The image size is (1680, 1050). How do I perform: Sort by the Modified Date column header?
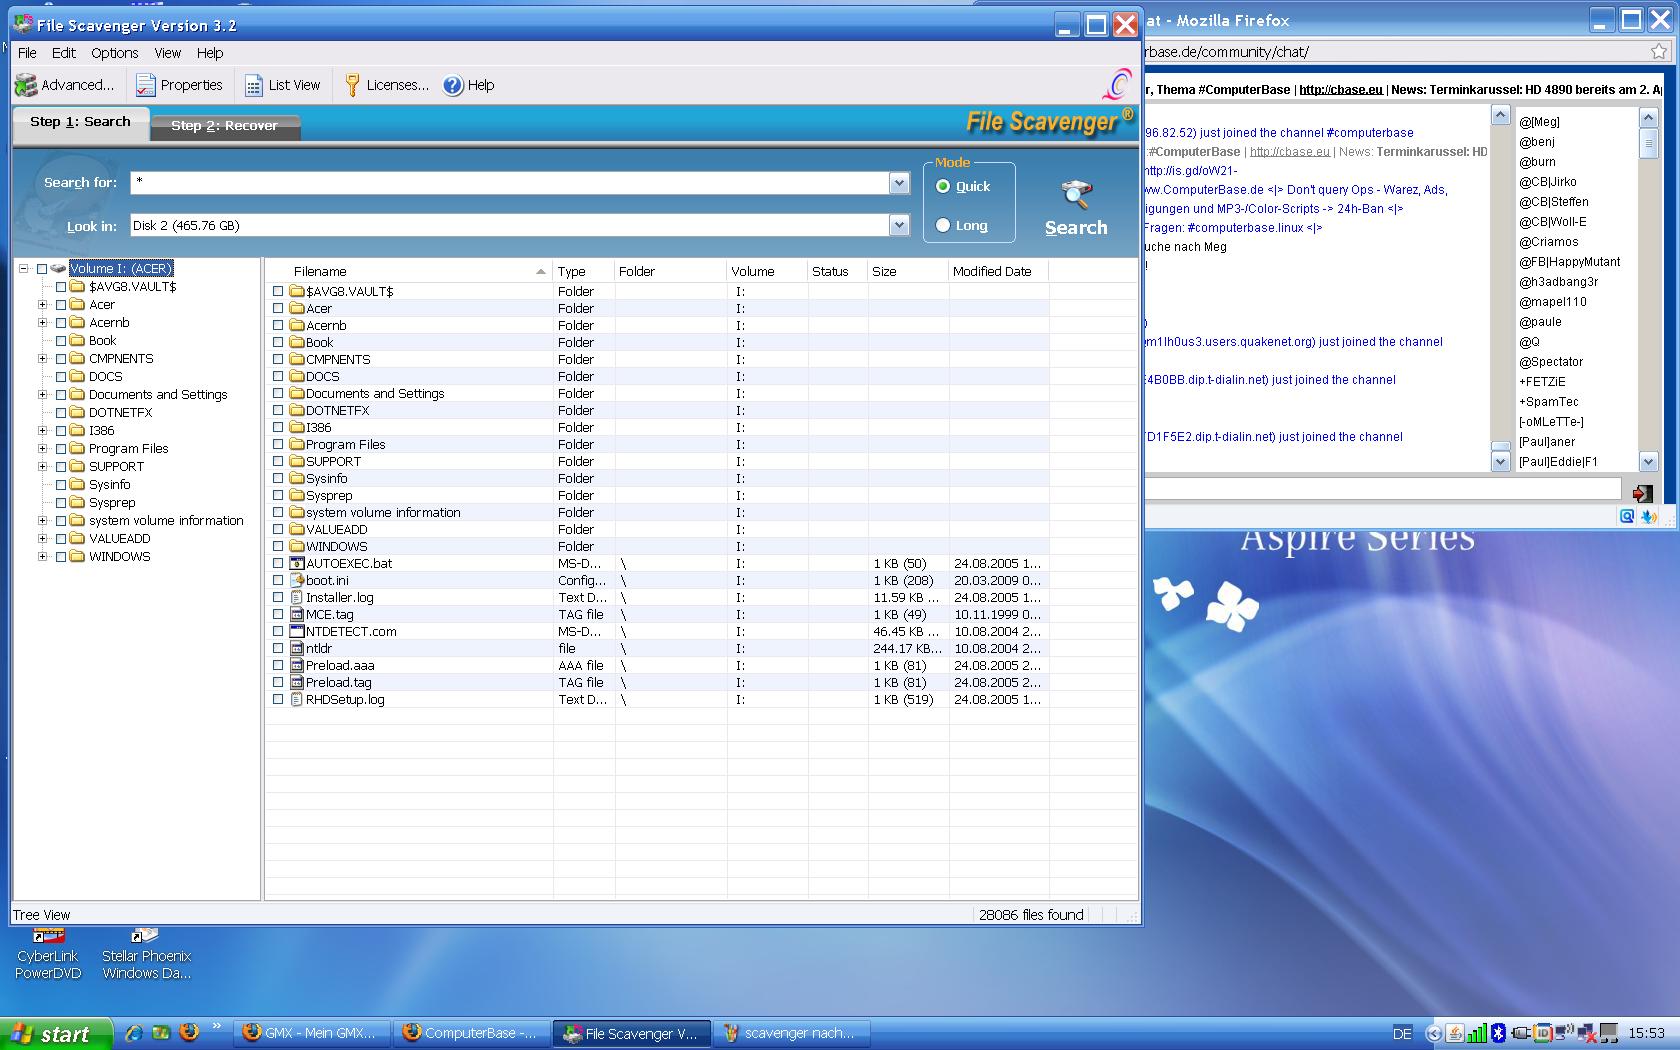point(998,271)
